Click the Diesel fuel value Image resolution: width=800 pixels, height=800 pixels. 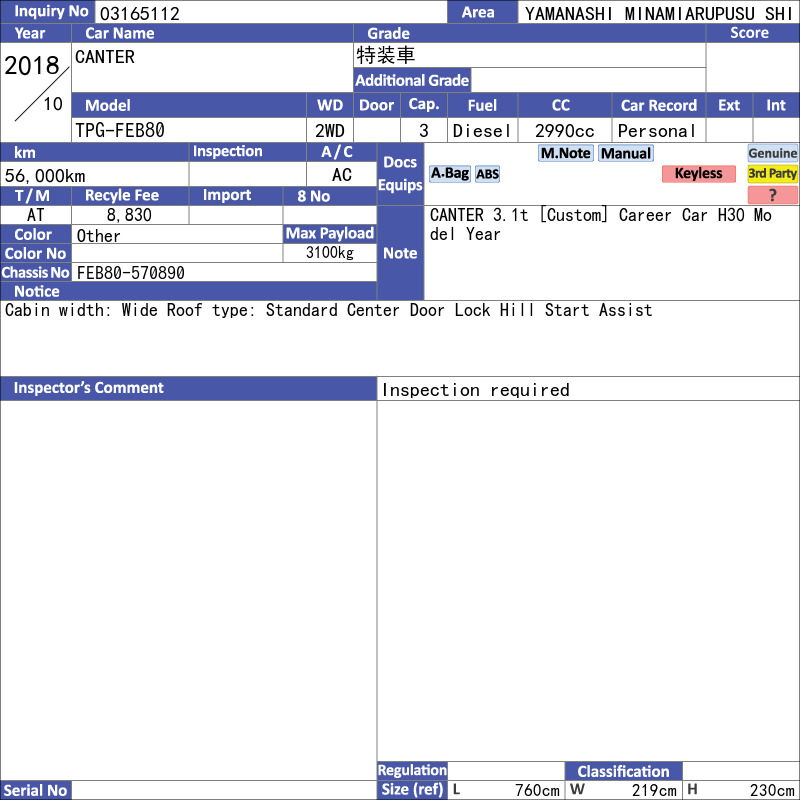[482, 131]
